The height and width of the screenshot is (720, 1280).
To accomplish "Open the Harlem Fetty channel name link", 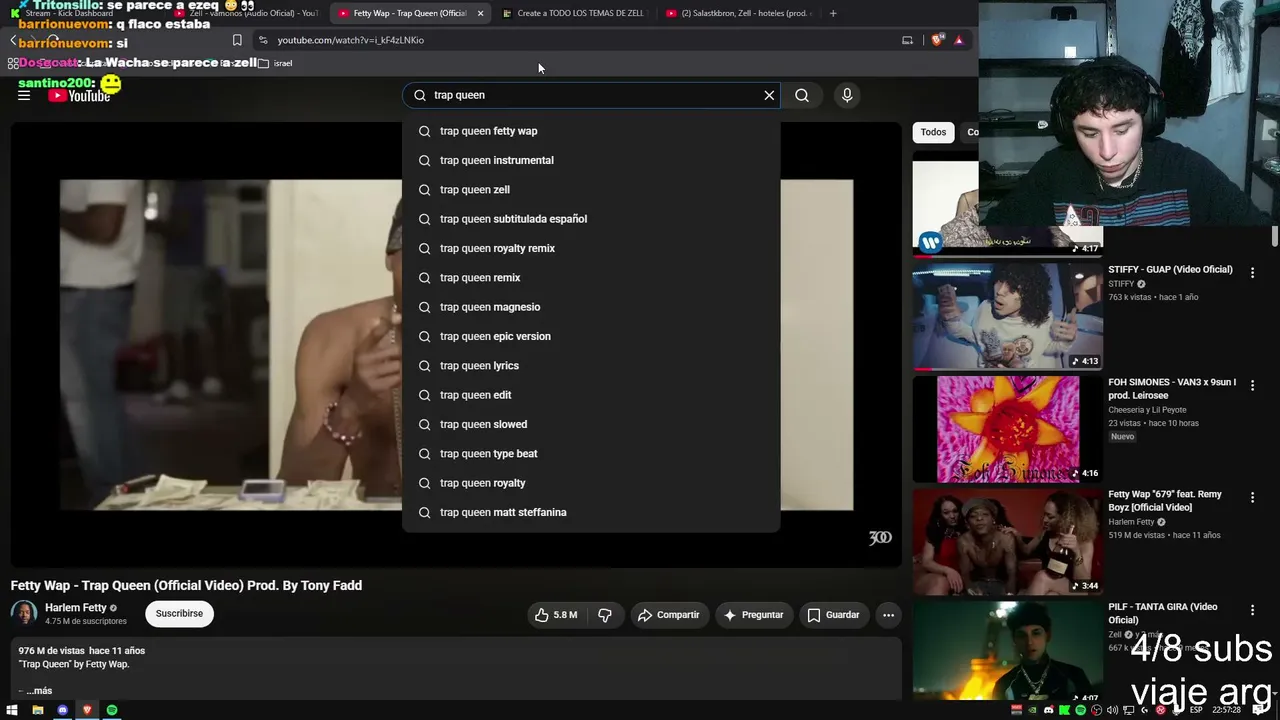I will (76, 607).
